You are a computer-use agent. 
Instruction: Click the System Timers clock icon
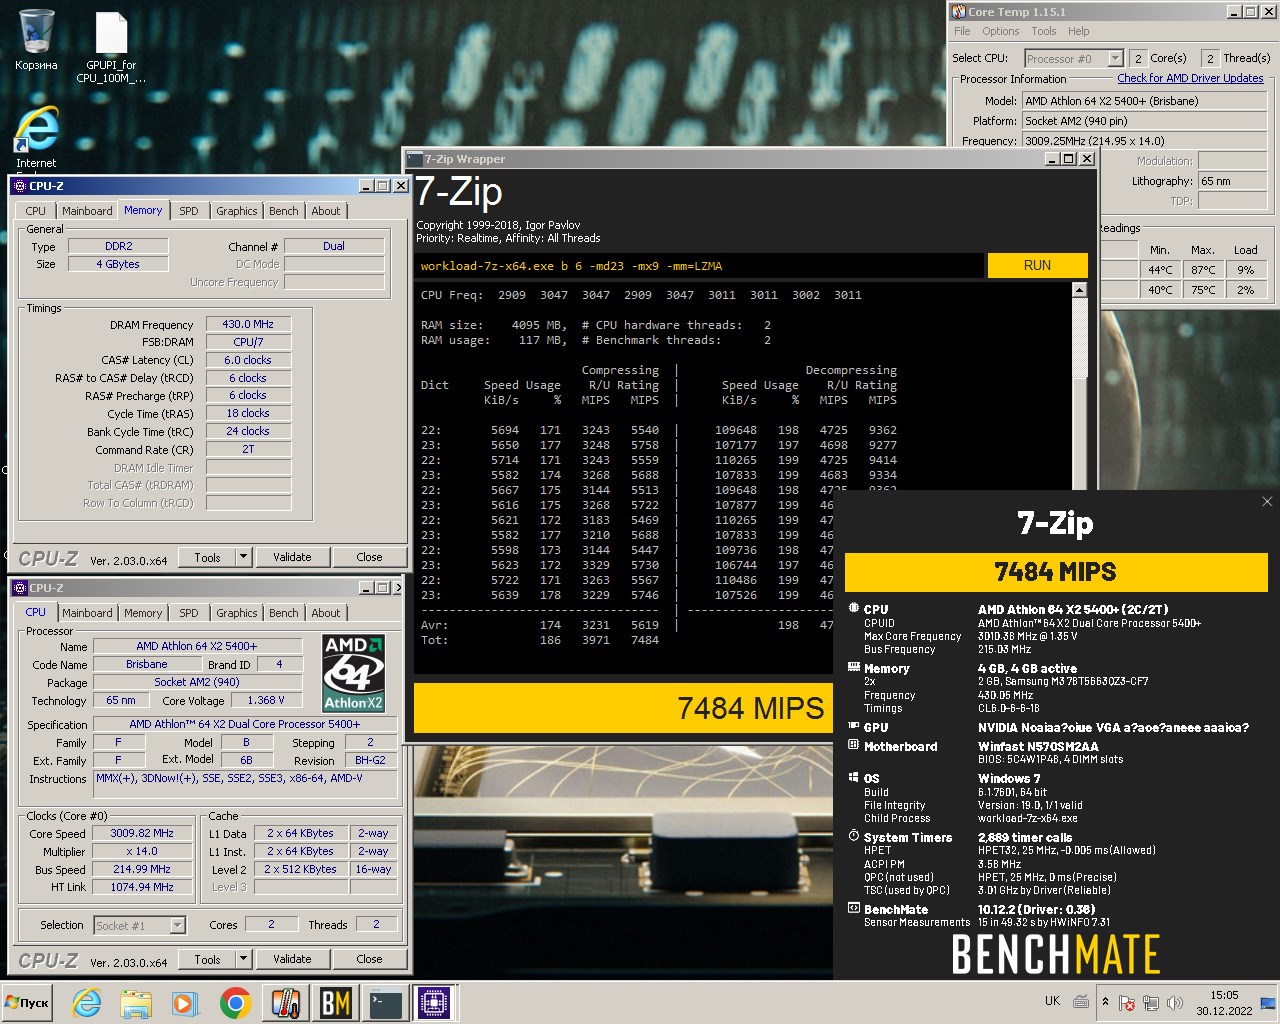click(x=853, y=836)
